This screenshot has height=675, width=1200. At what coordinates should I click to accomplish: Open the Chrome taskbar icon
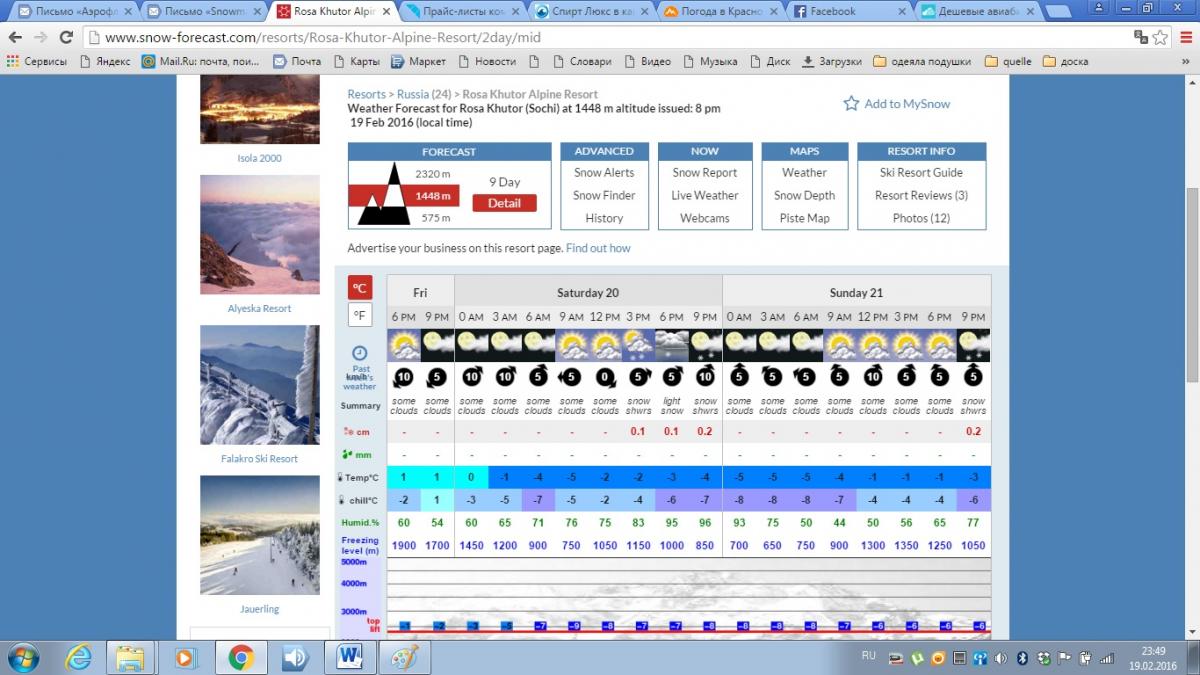click(240, 657)
